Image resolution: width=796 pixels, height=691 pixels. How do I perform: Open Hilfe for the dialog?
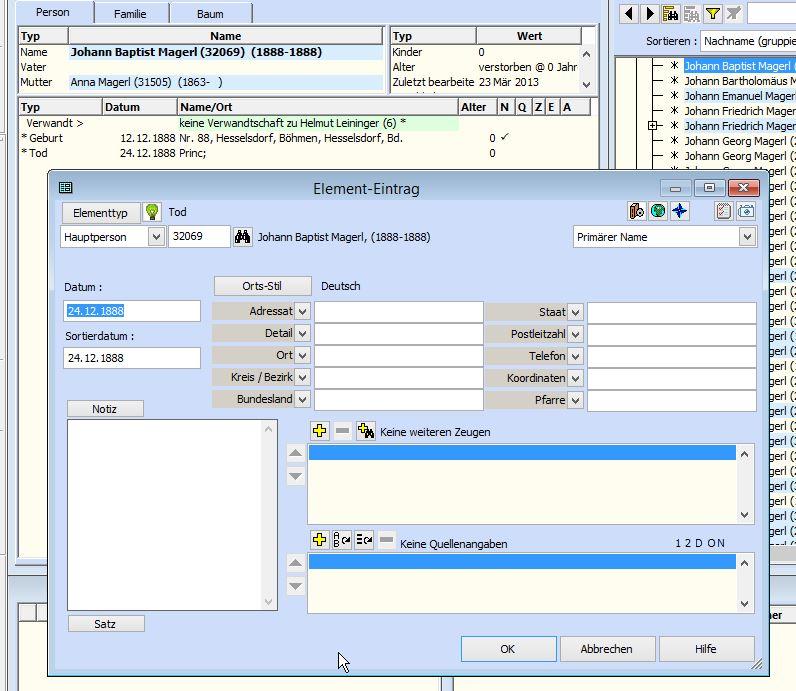706,649
